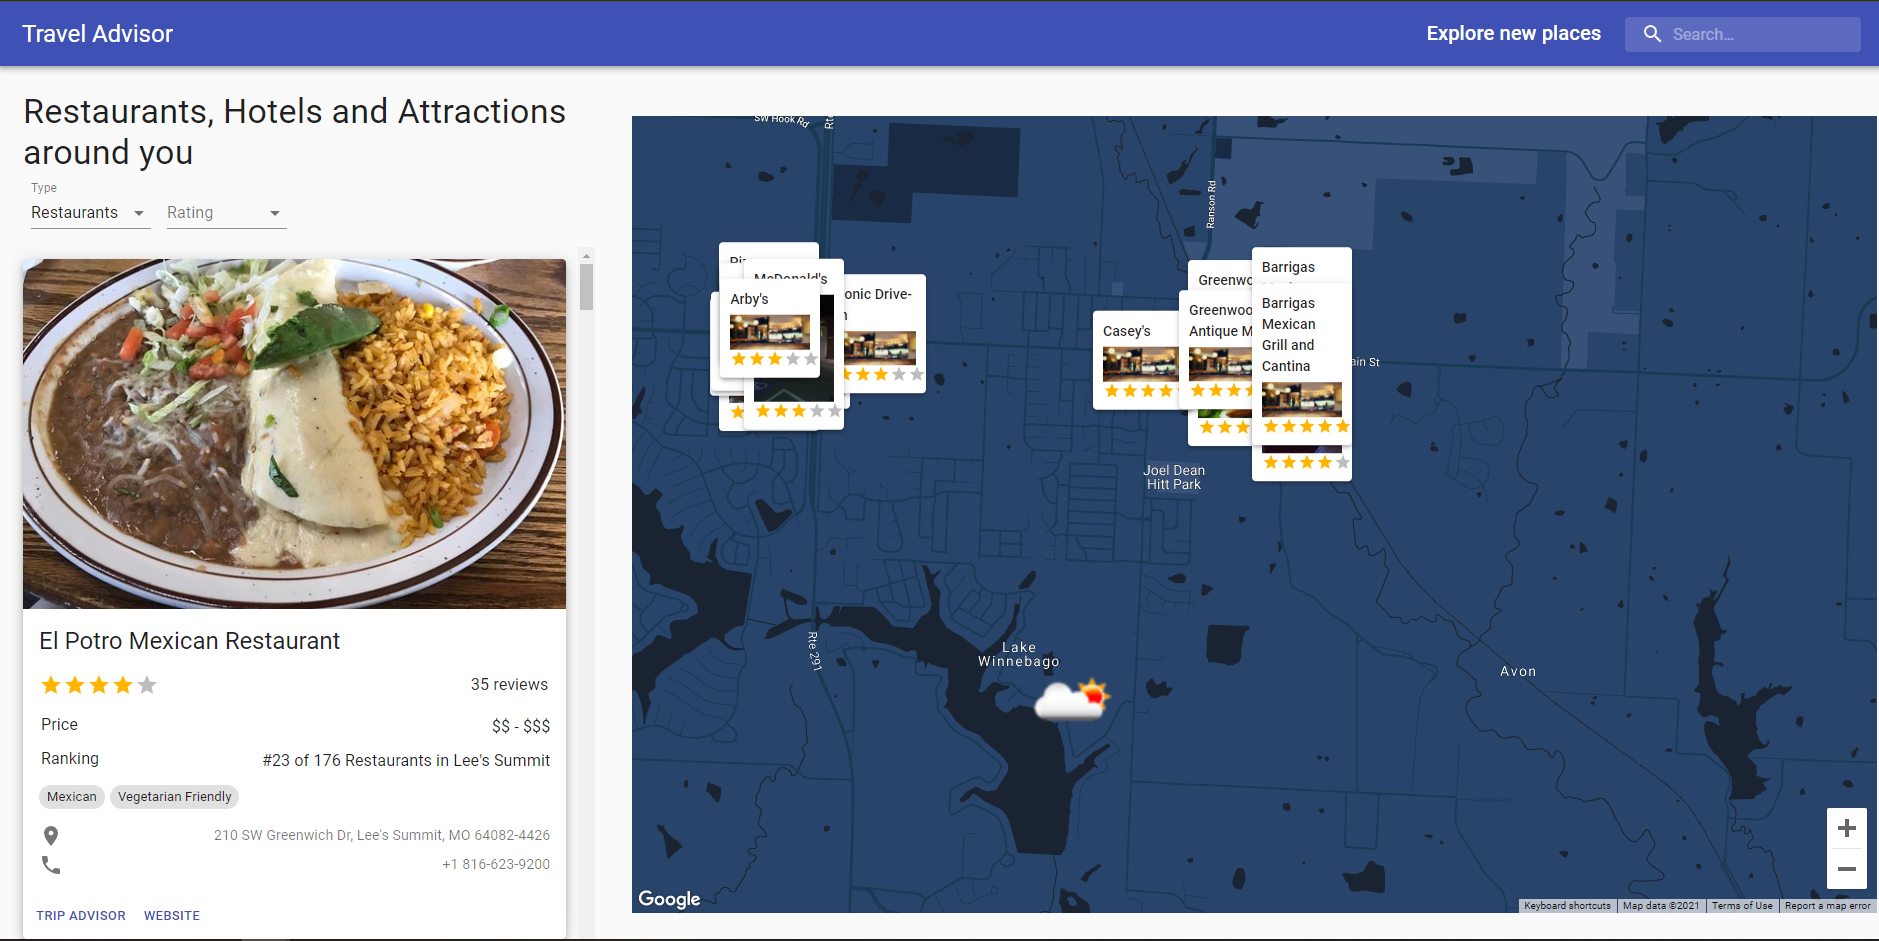The width and height of the screenshot is (1879, 941).
Task: Open Keyboard shortcuts on the map
Action: point(1567,906)
